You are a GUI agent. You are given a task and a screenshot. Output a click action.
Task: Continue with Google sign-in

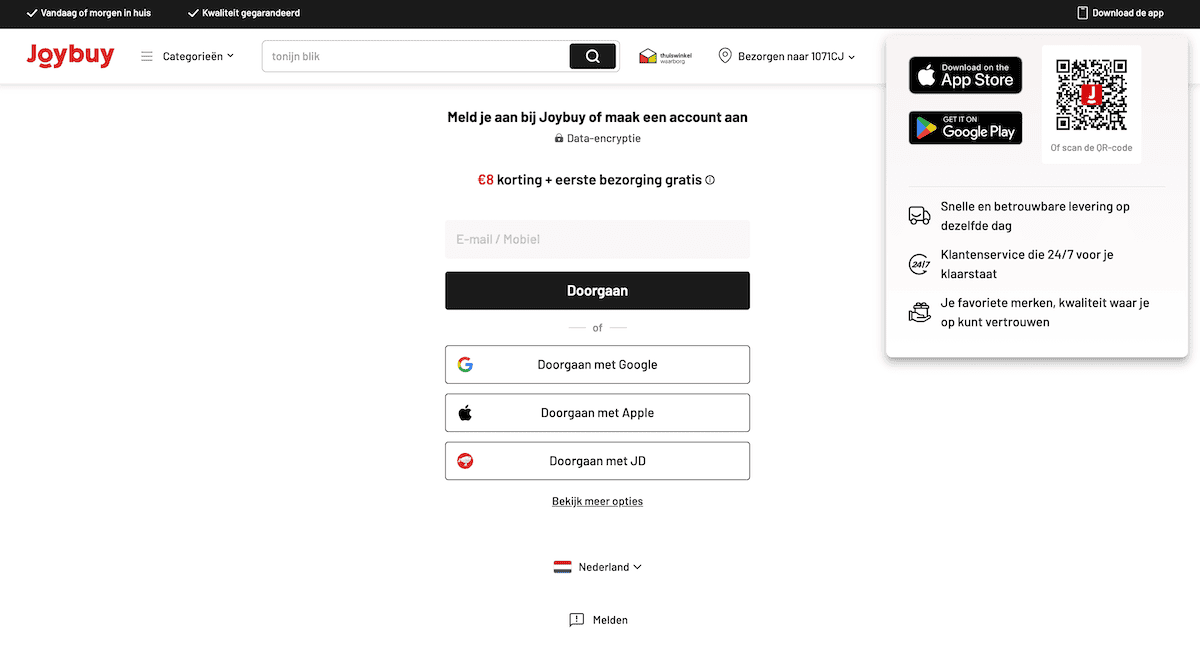(x=597, y=365)
